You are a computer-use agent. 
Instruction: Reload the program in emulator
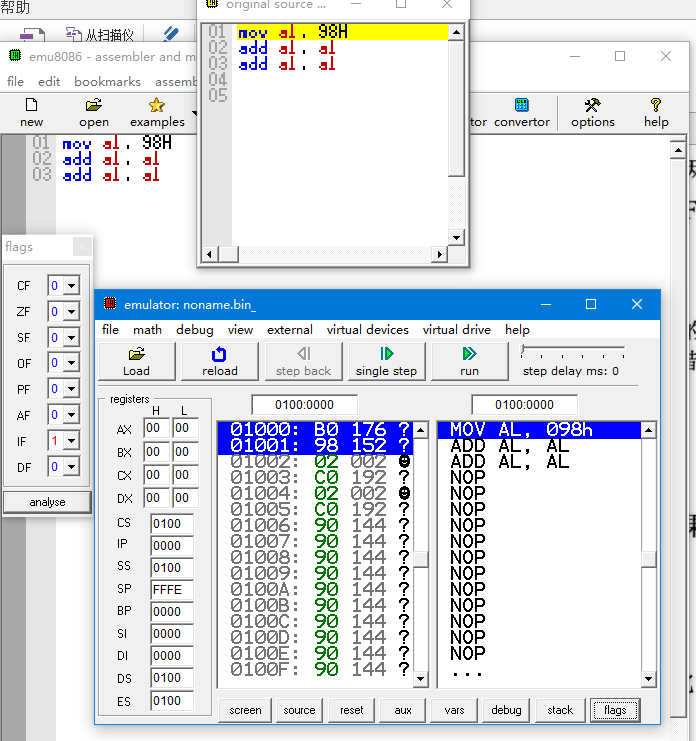pyautogui.click(x=220, y=362)
